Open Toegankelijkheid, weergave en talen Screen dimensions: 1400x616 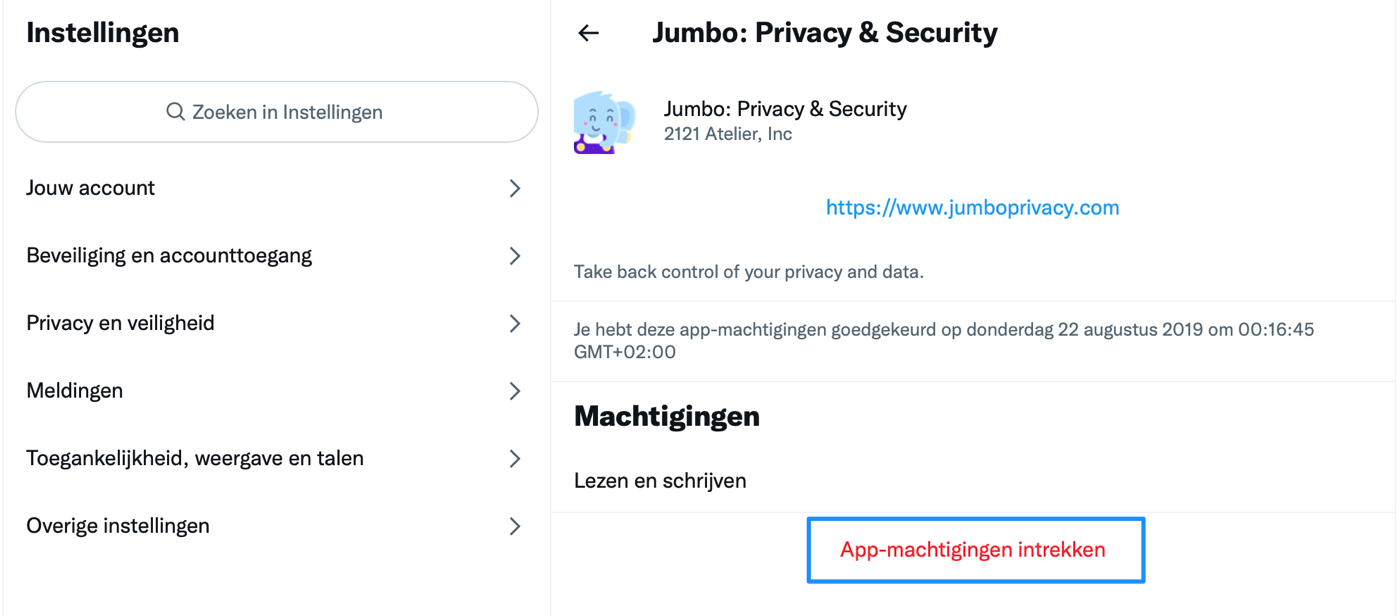(x=275, y=458)
